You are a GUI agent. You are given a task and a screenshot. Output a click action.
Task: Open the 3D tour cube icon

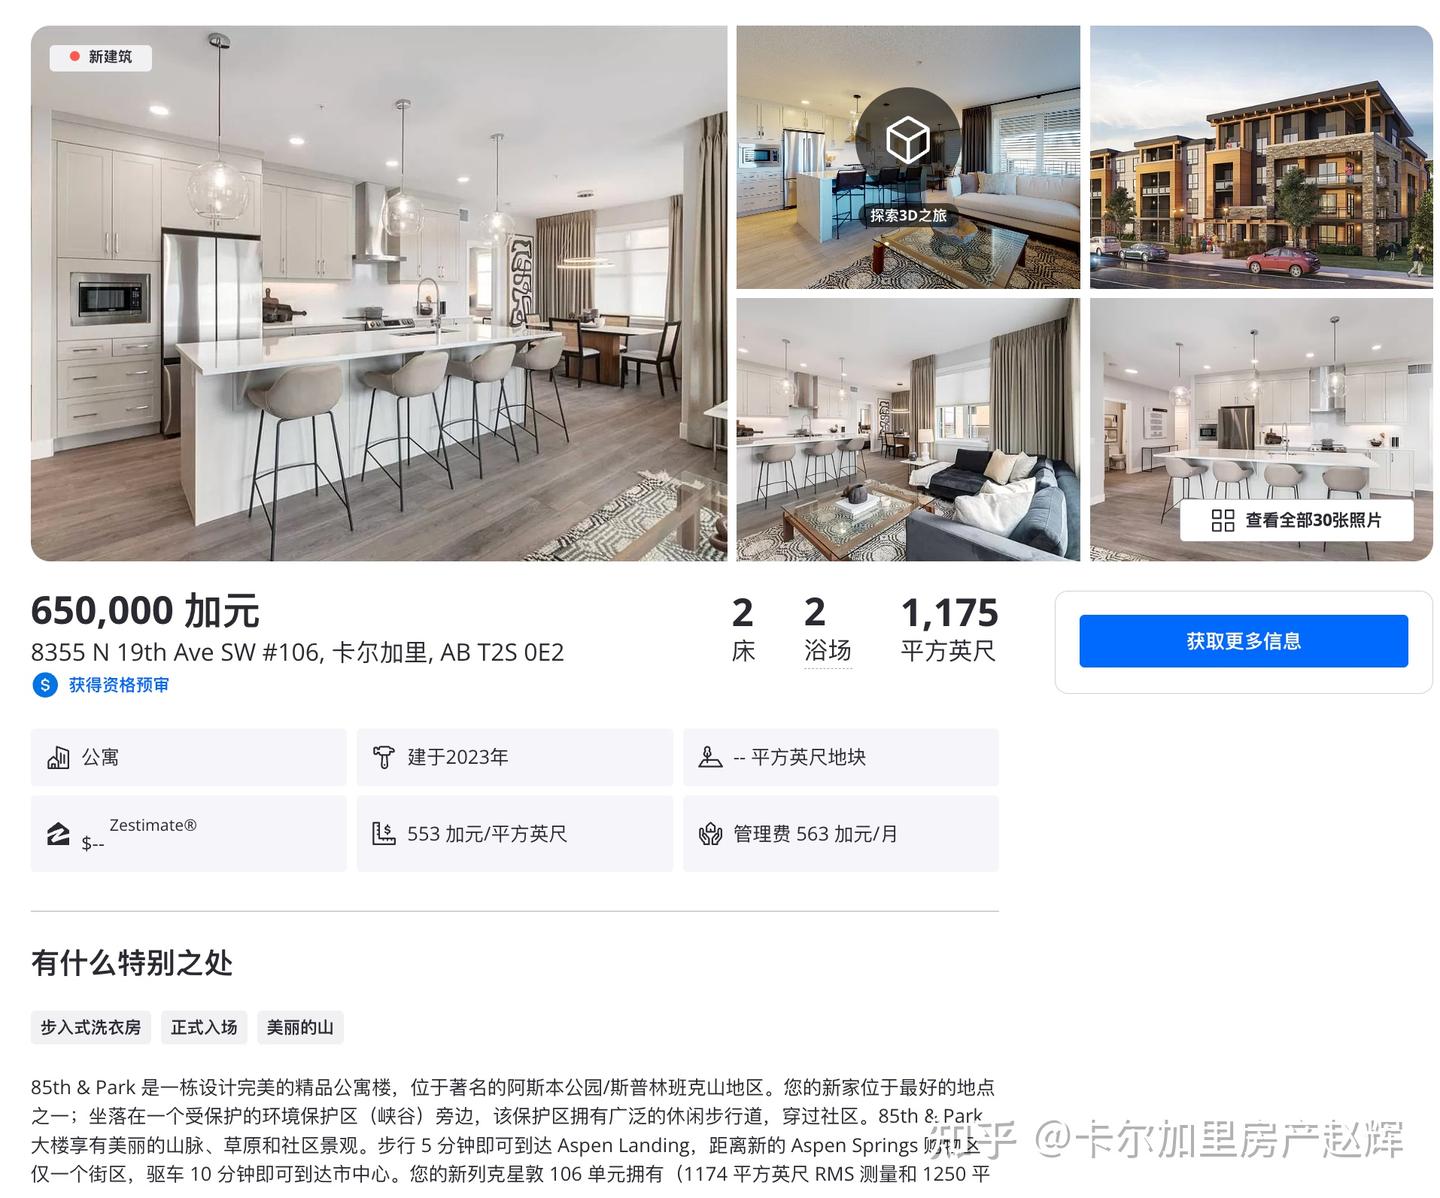pyautogui.click(x=907, y=140)
